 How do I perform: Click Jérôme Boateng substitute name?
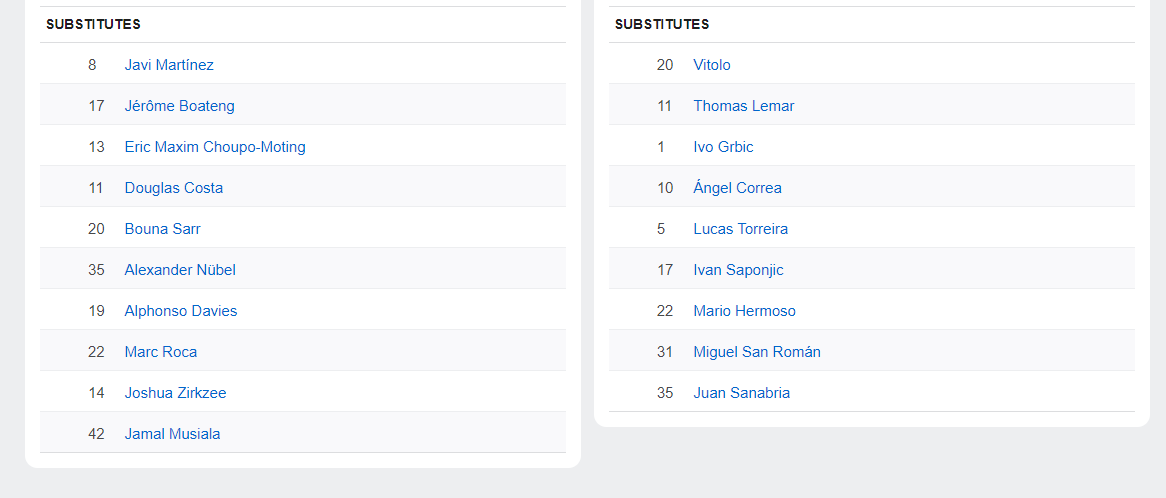pyautogui.click(x=179, y=106)
